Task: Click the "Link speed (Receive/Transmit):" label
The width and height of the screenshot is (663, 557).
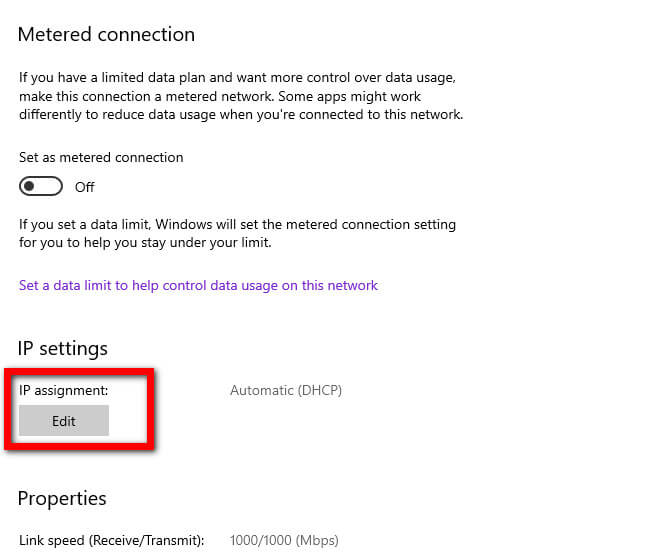Action: (112, 540)
